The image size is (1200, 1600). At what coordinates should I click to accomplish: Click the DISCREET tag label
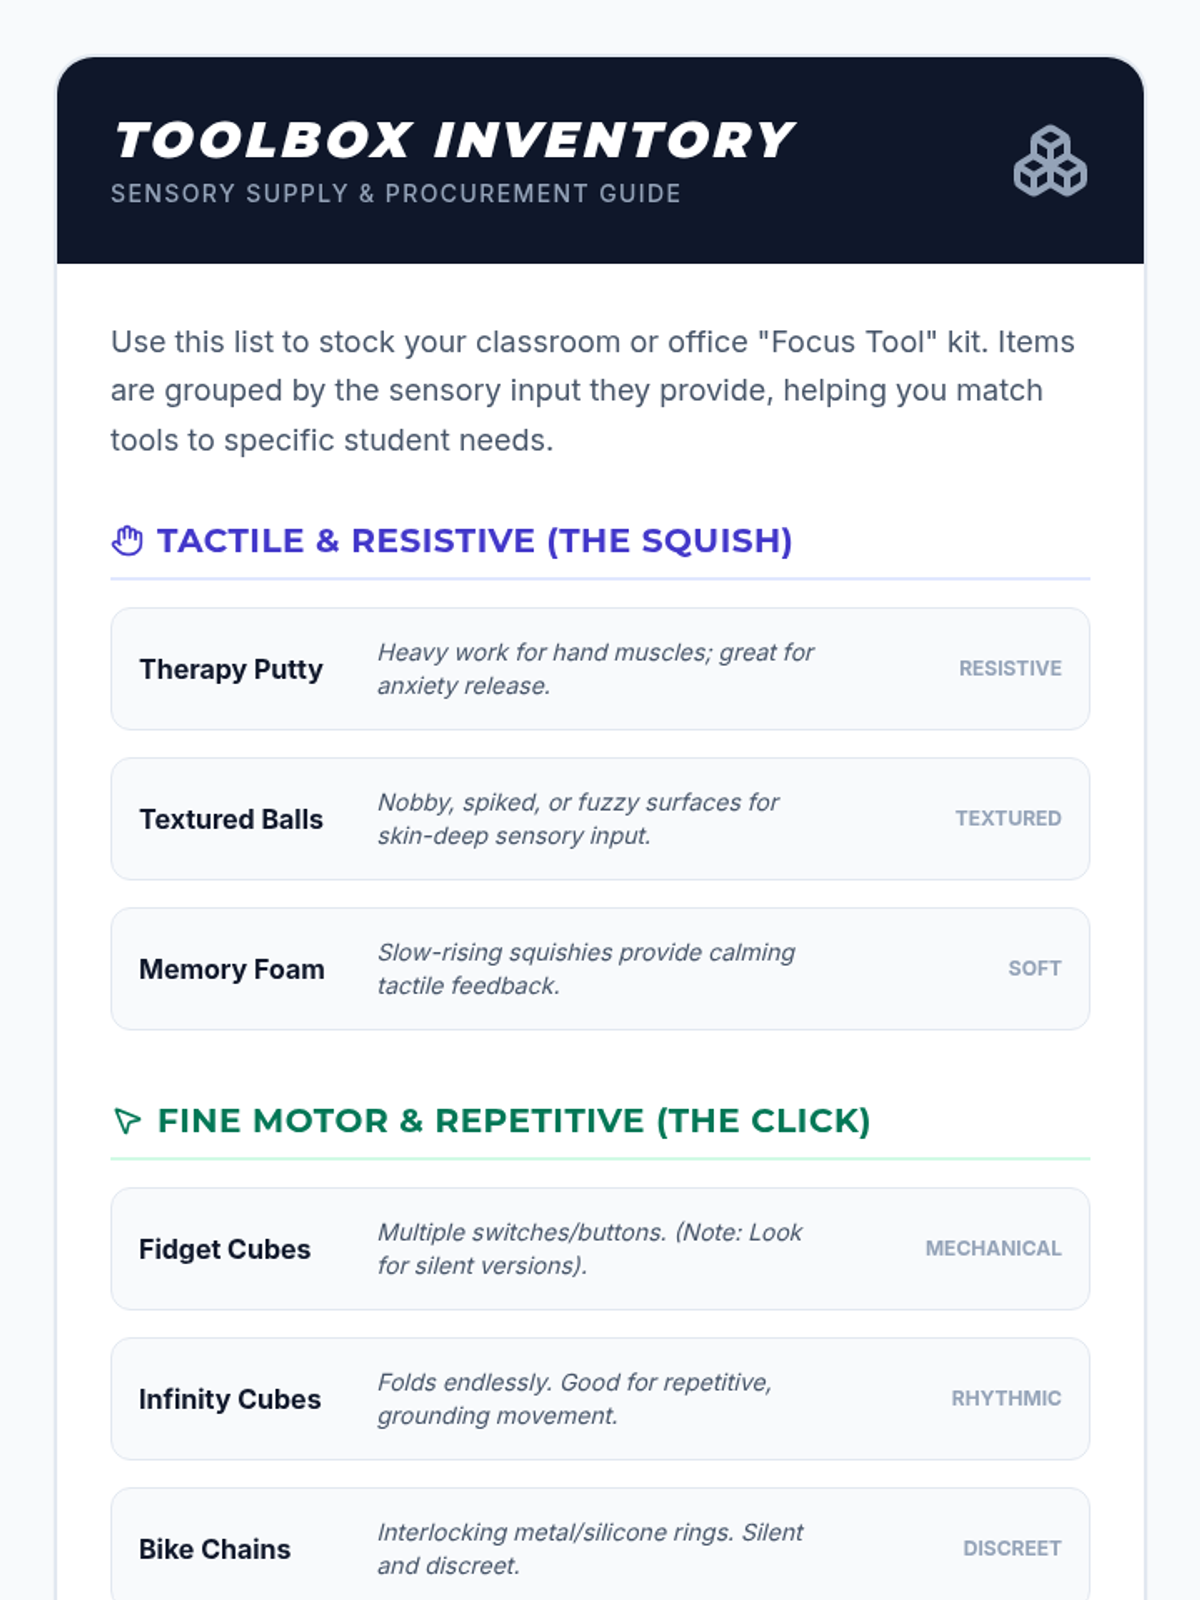click(x=1012, y=1549)
